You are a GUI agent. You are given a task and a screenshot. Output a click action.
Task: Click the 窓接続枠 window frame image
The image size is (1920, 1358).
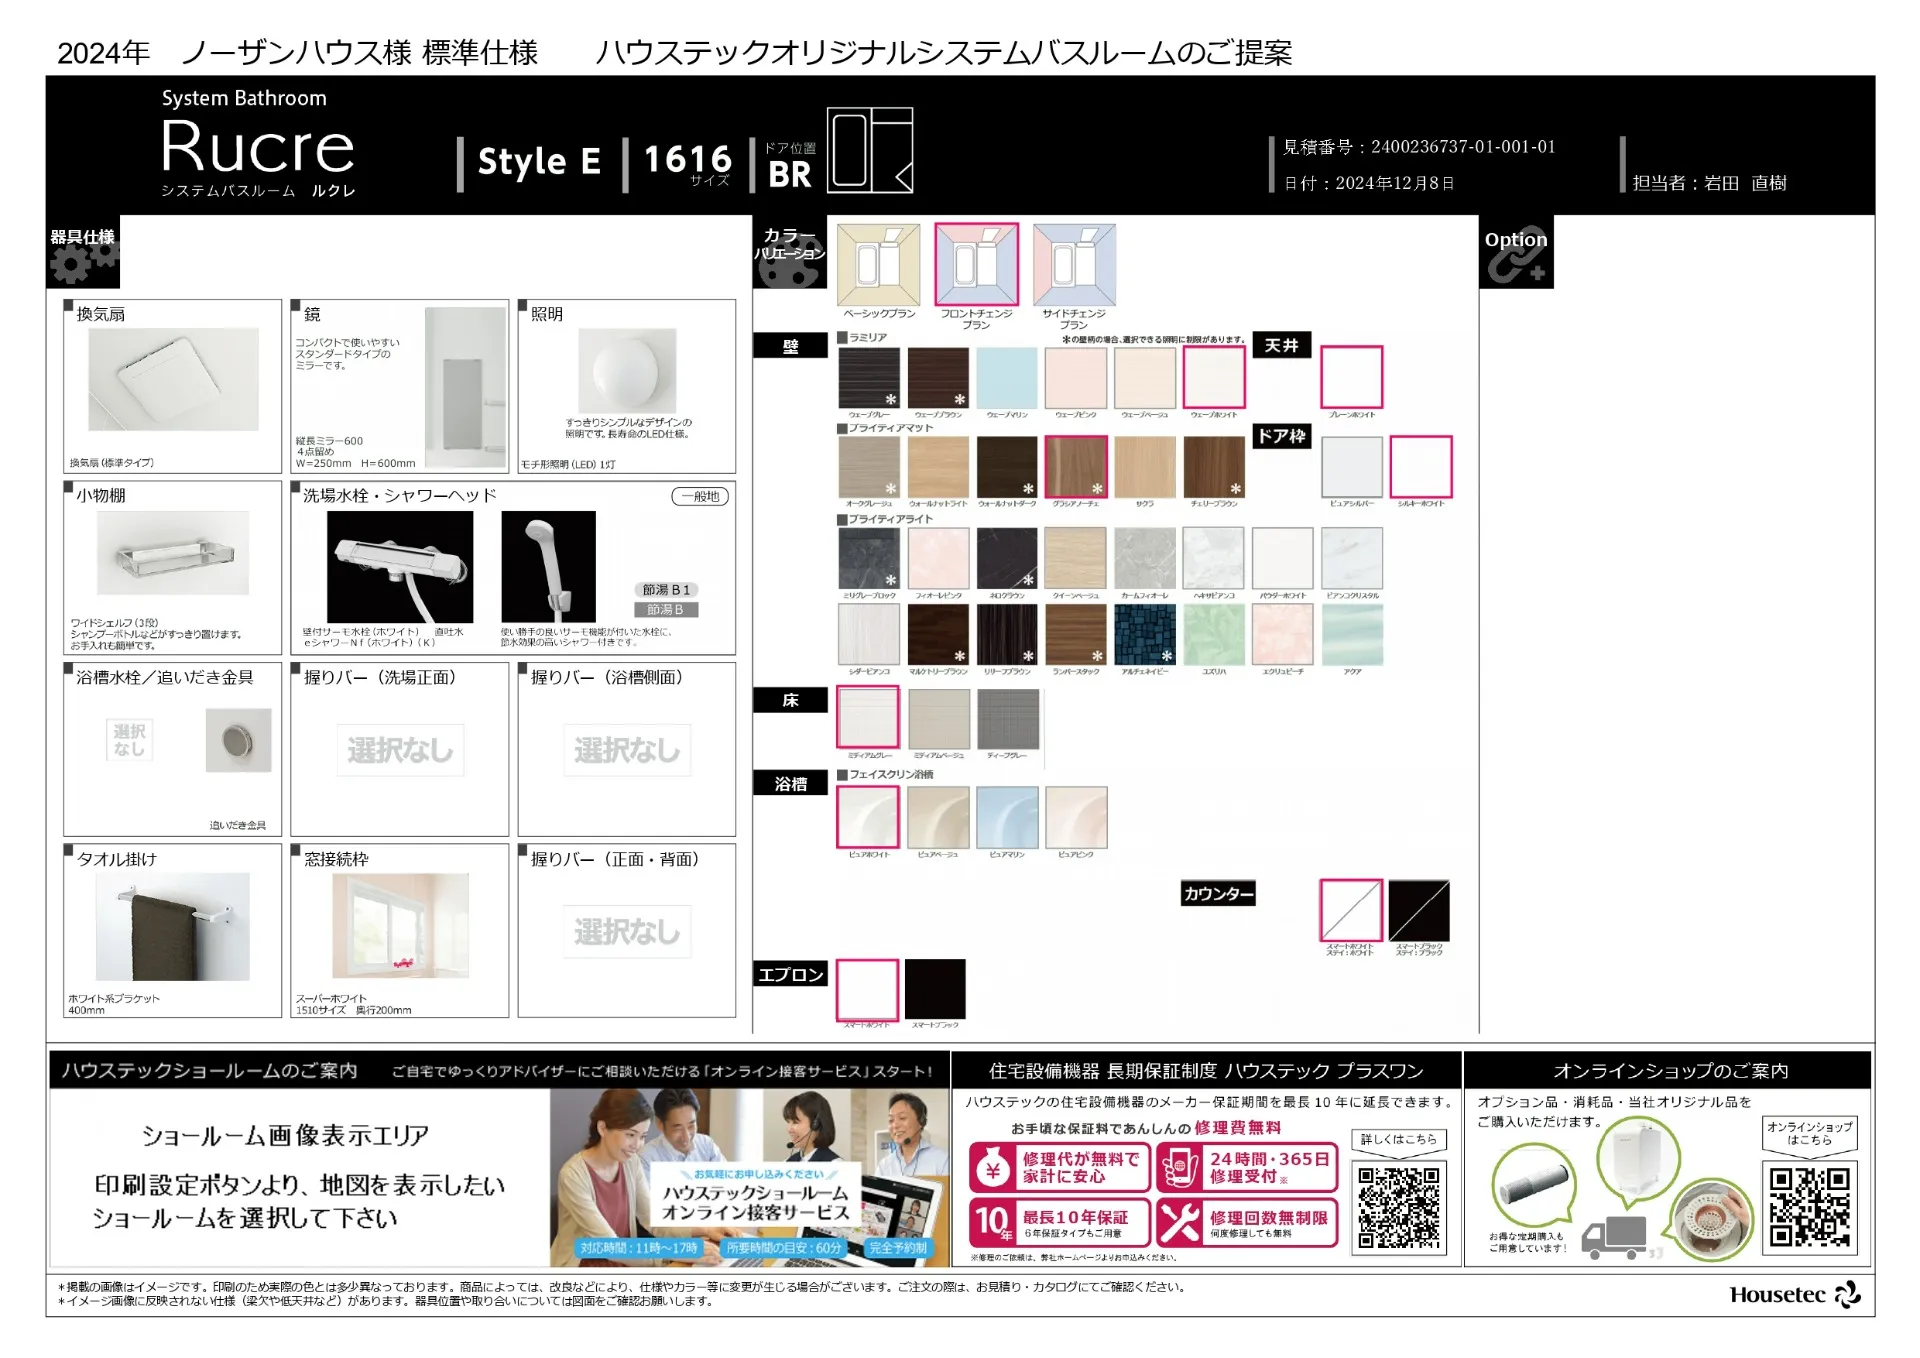point(400,925)
